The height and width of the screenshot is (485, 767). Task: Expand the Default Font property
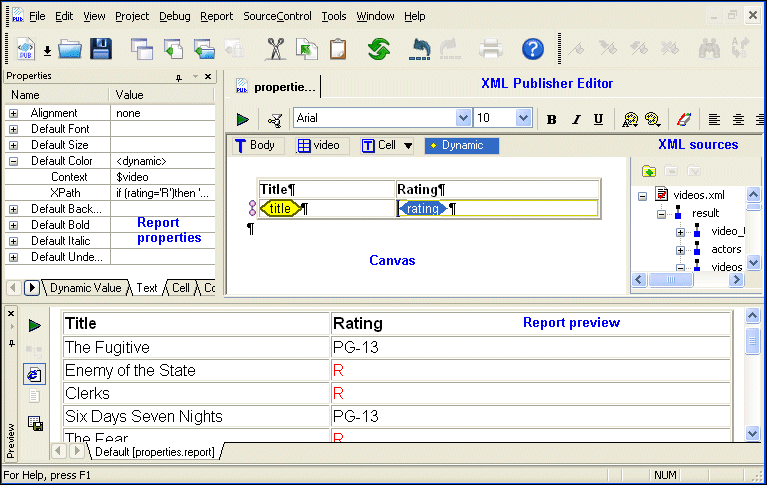point(14,129)
